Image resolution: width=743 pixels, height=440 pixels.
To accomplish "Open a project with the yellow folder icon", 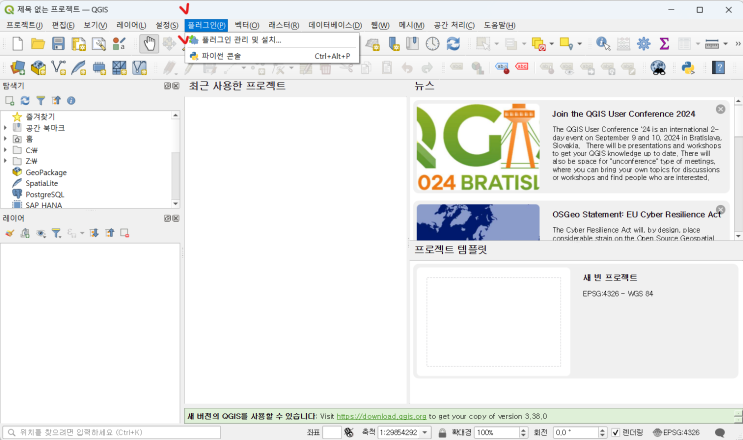I will (x=38, y=44).
